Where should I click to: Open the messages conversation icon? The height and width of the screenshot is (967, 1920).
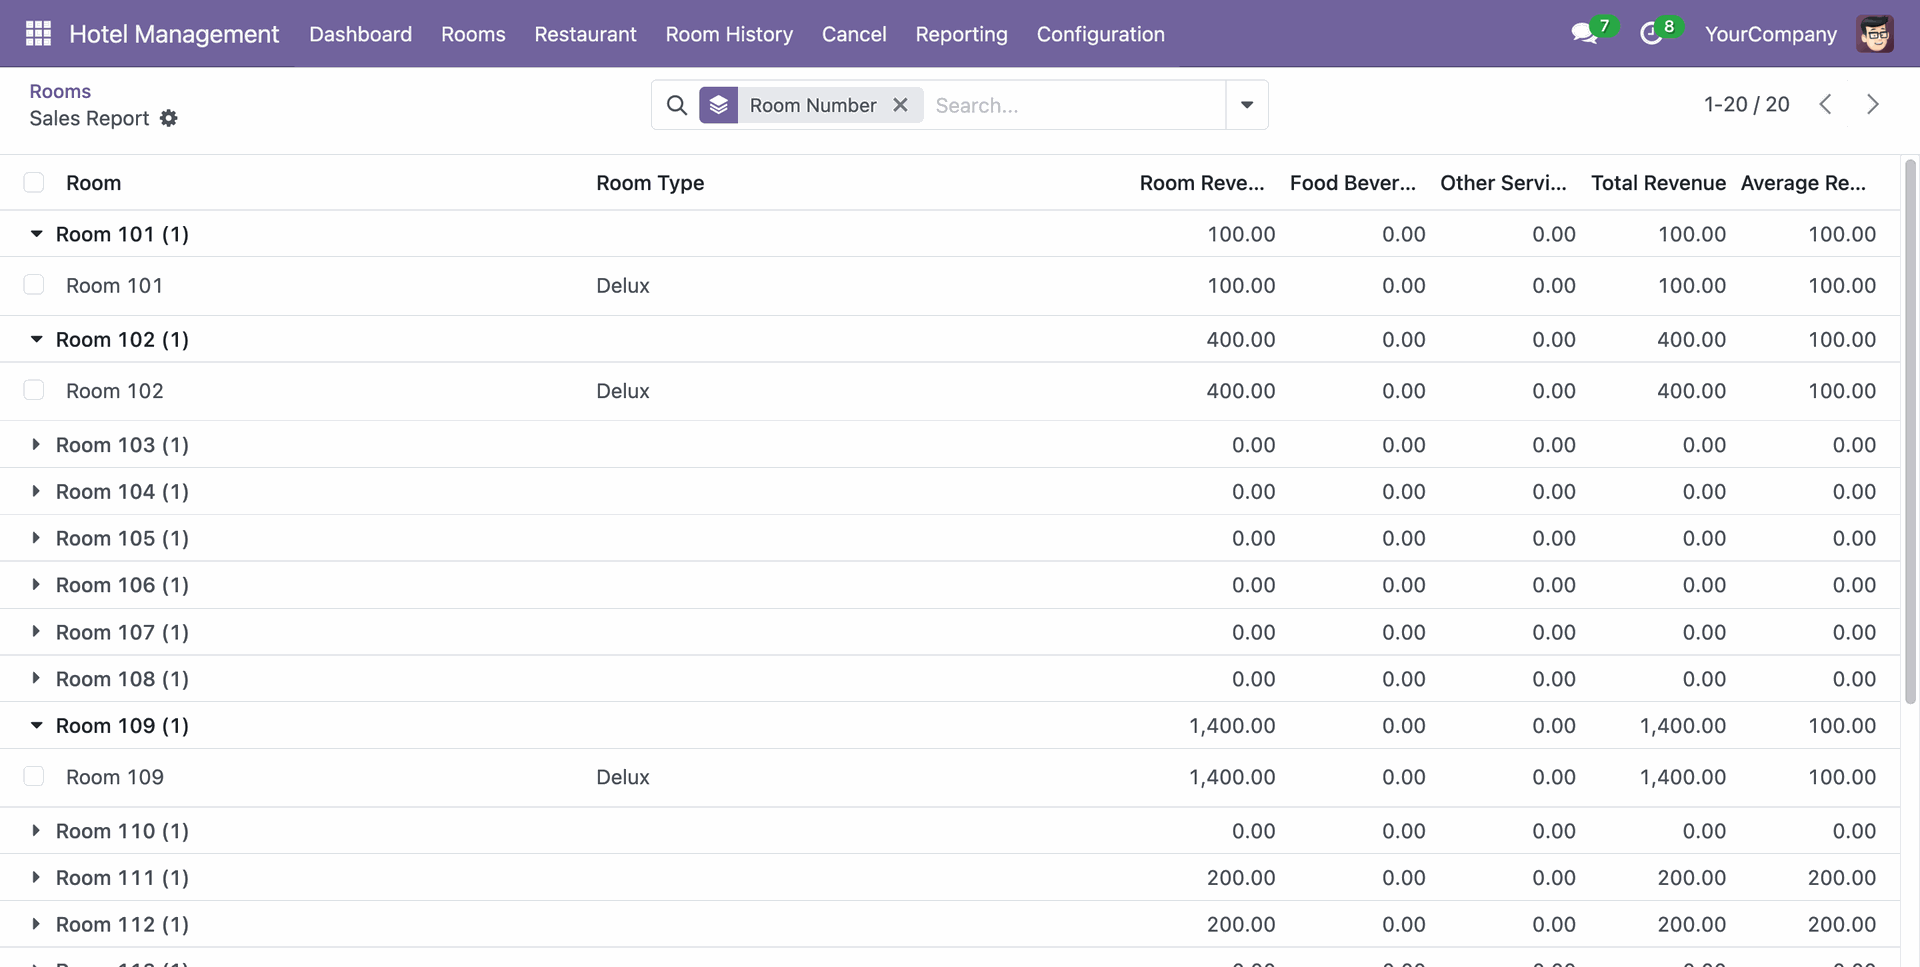(x=1583, y=34)
